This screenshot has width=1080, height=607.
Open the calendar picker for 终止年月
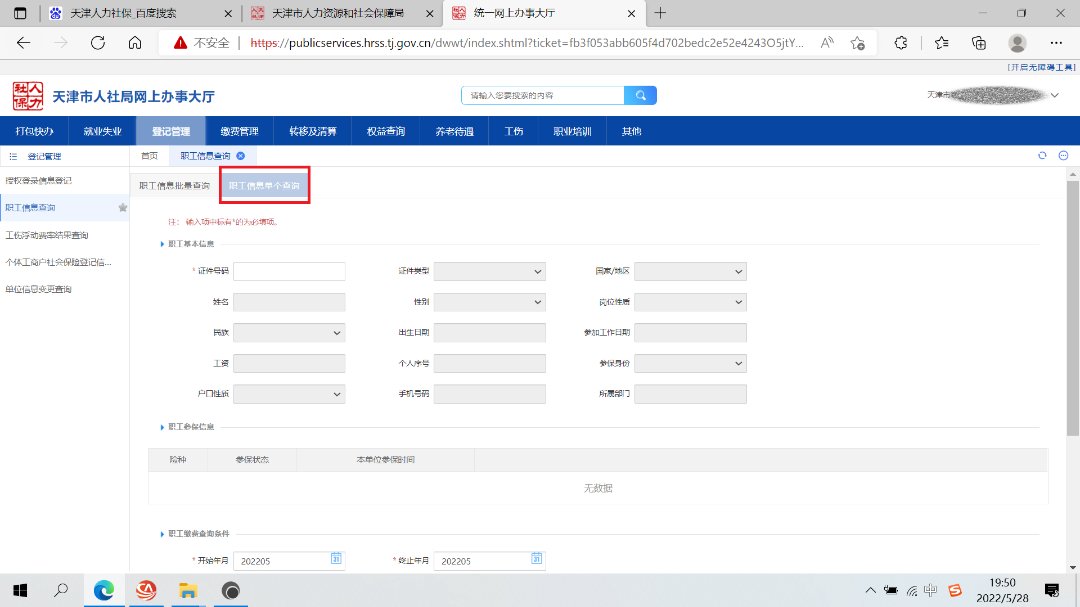537,559
